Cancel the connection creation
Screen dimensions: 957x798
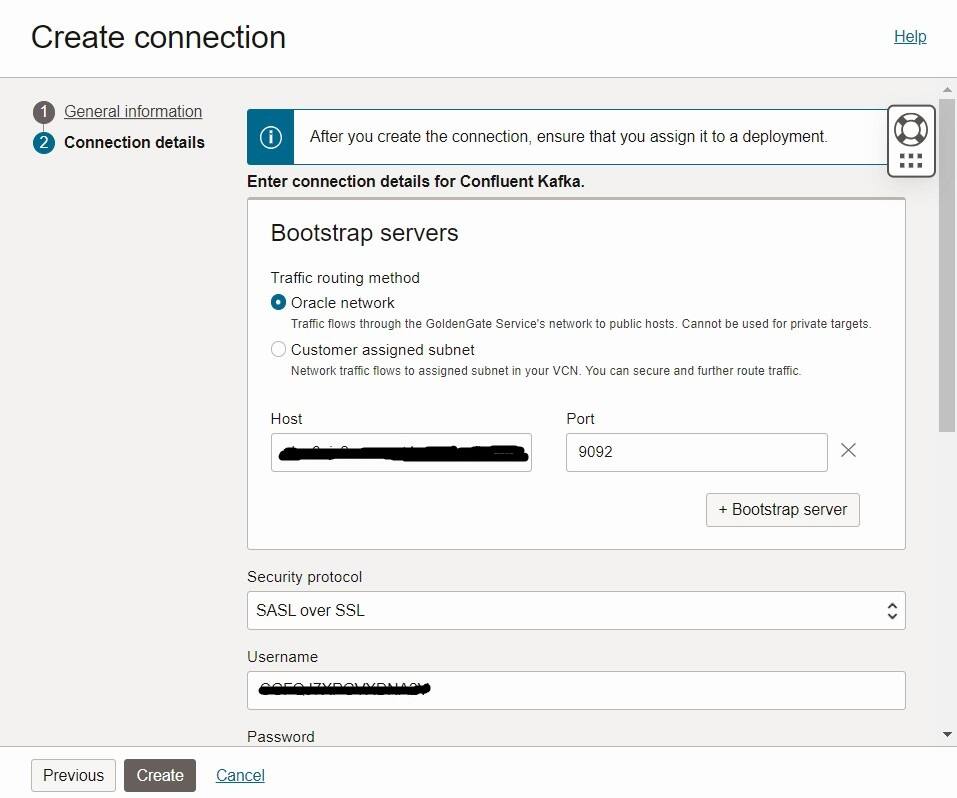click(x=239, y=775)
